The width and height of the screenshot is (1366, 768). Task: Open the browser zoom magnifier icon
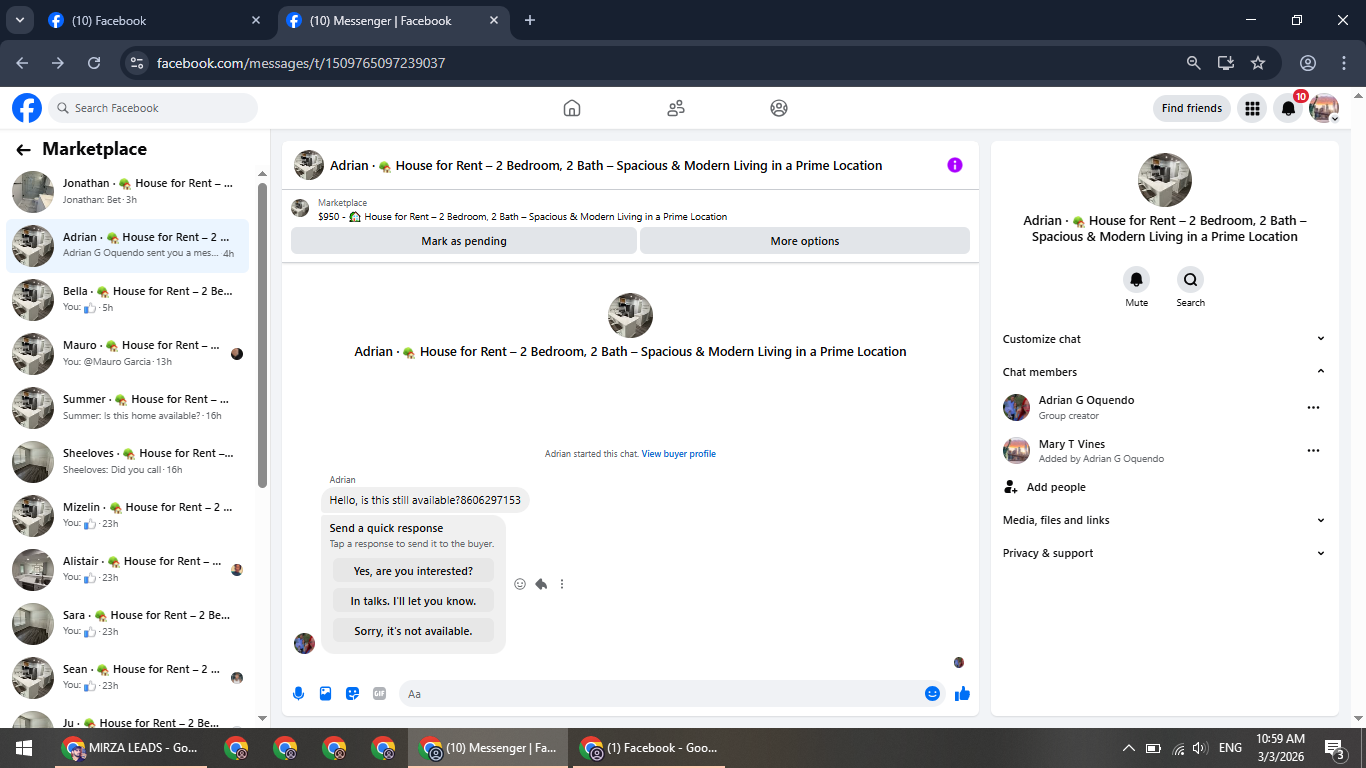pyautogui.click(x=1193, y=62)
